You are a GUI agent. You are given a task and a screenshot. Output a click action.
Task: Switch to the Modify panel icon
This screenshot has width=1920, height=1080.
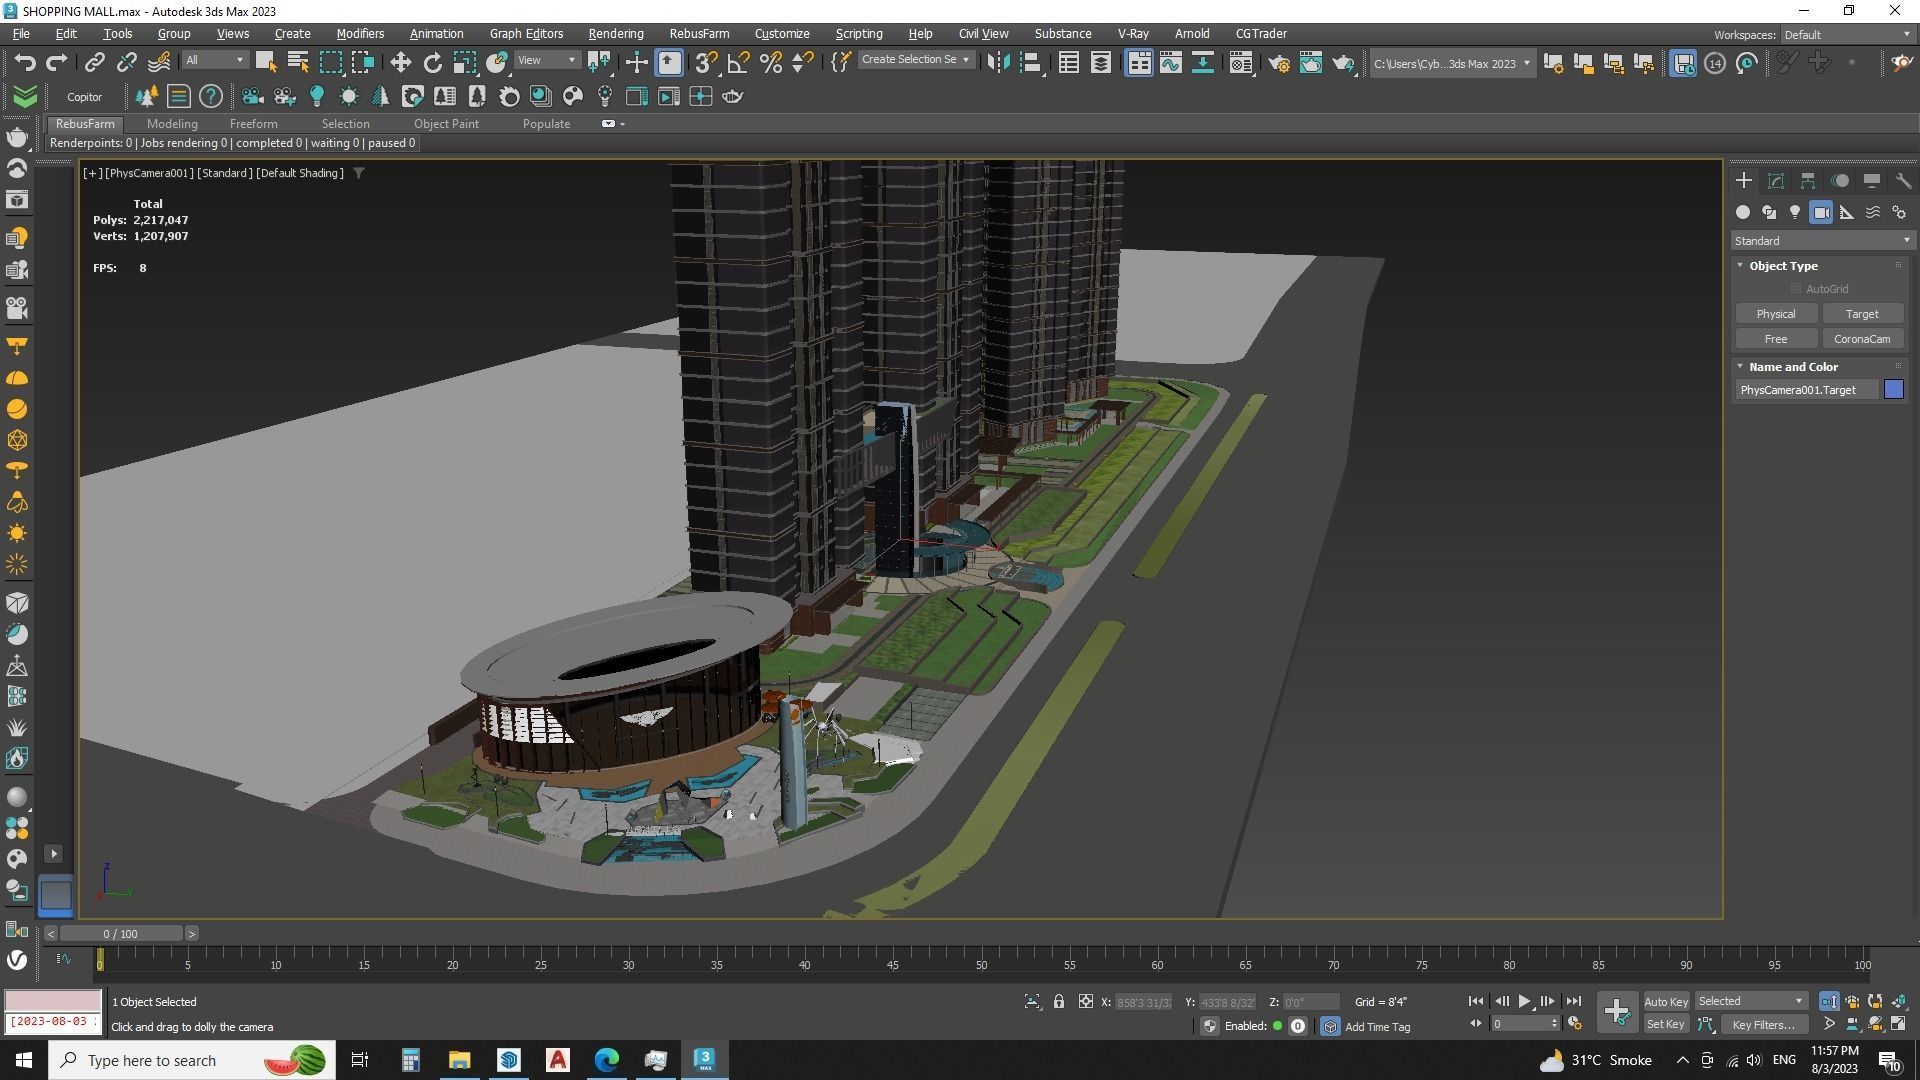[x=1776, y=181]
